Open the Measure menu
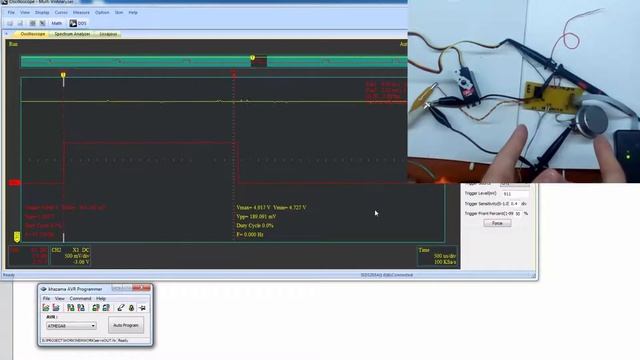 [x=81, y=13]
